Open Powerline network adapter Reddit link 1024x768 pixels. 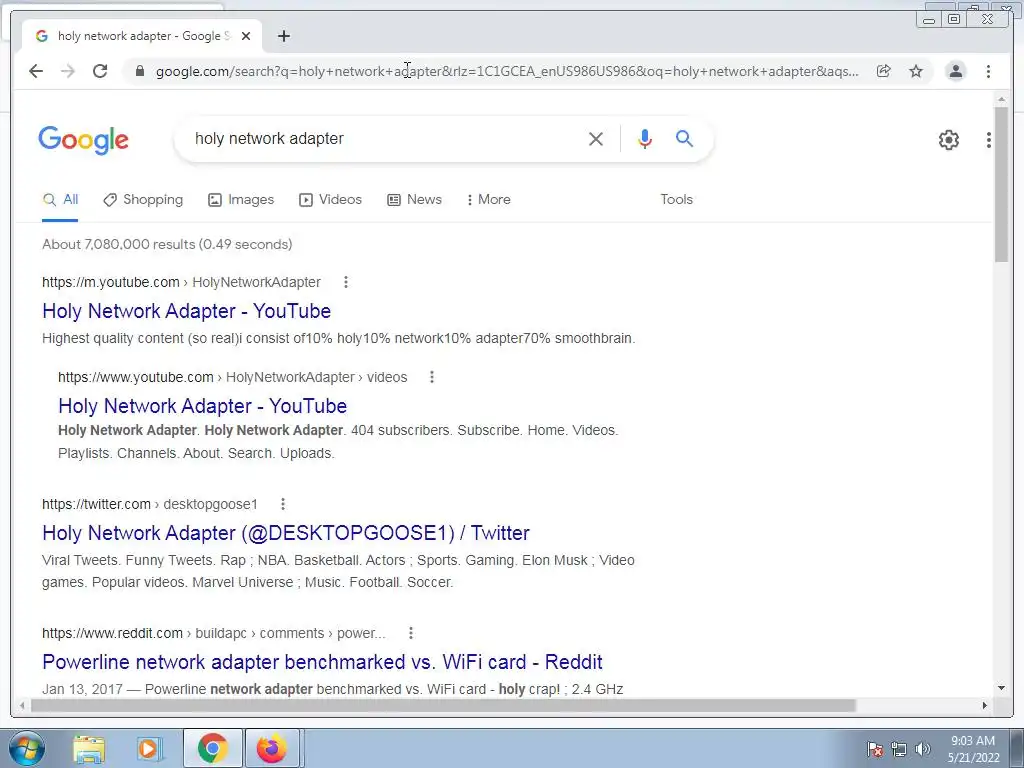click(323, 662)
